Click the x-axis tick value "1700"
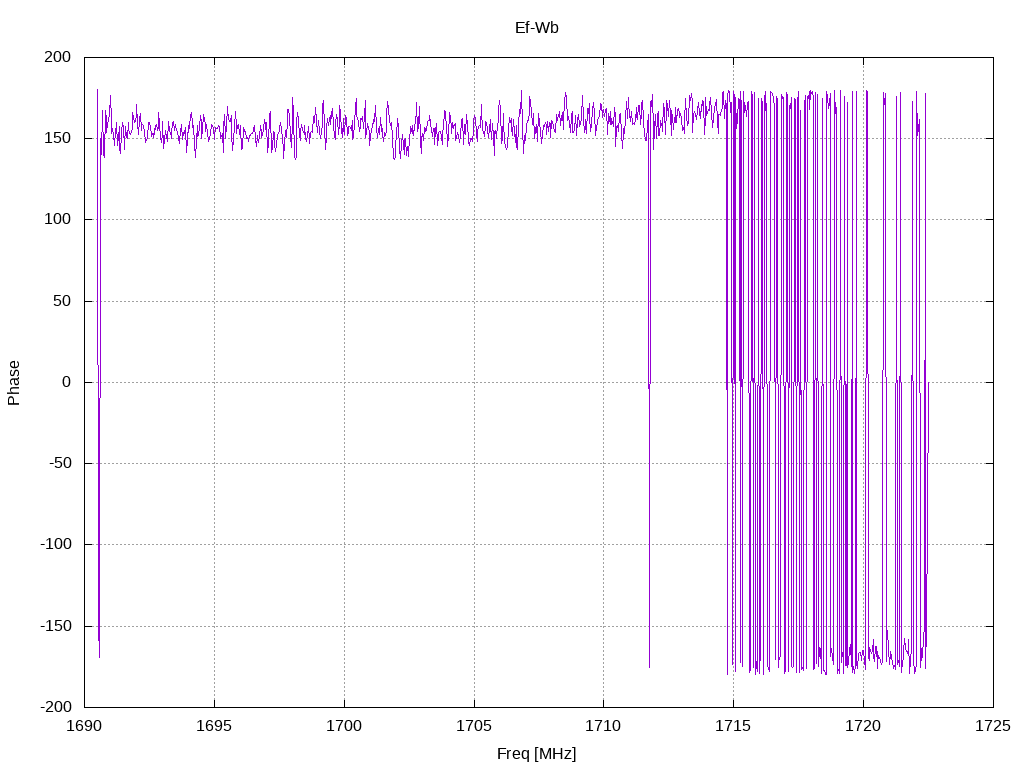 344,726
